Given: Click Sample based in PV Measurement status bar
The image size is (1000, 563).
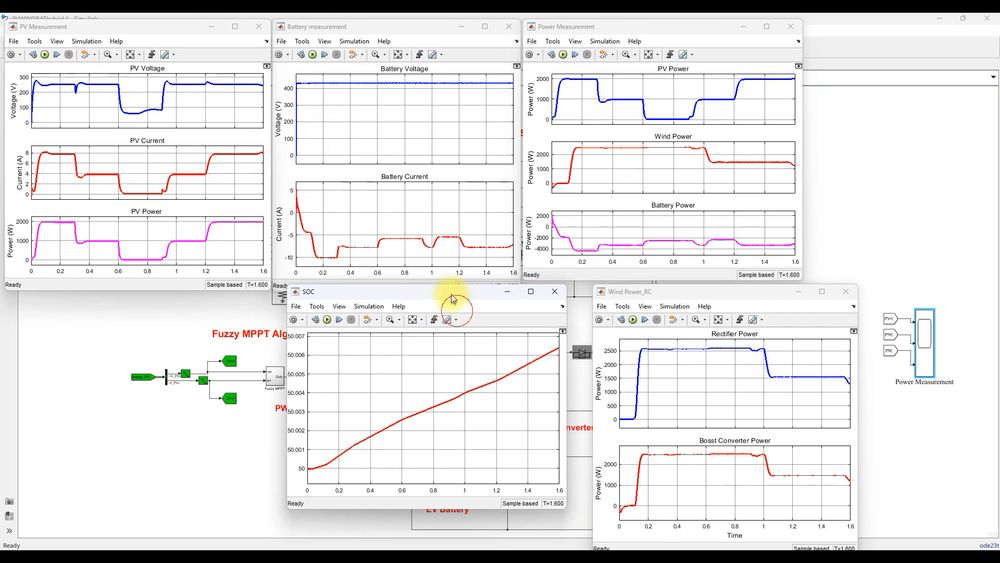Looking at the screenshot, I should pyautogui.click(x=224, y=285).
